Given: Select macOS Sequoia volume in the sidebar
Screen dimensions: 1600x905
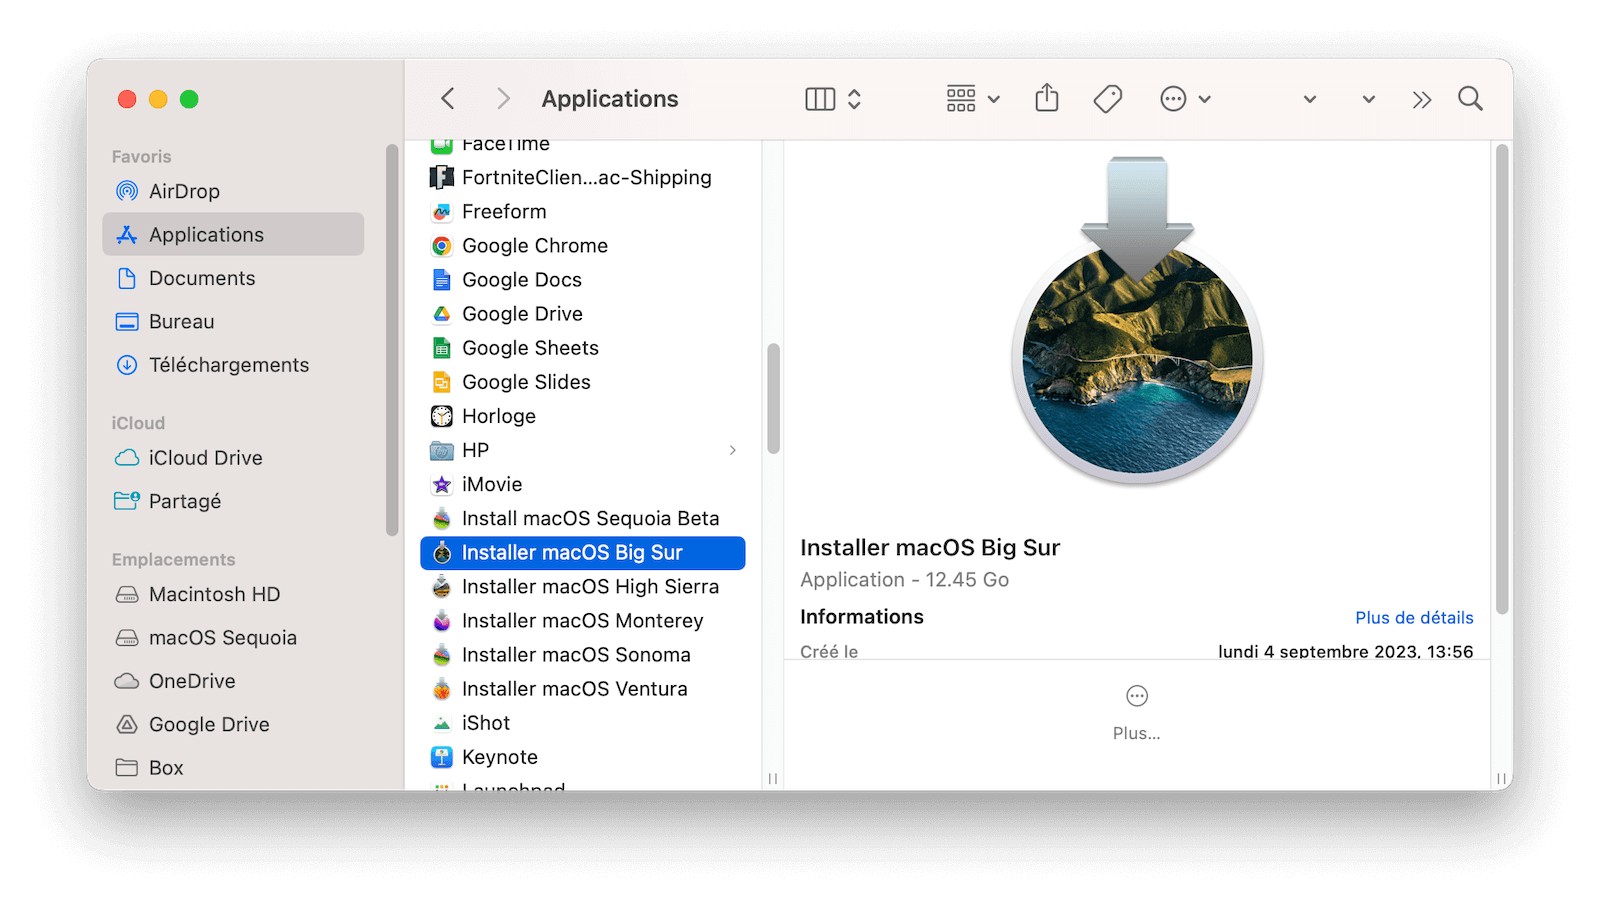Looking at the screenshot, I should [x=233, y=637].
